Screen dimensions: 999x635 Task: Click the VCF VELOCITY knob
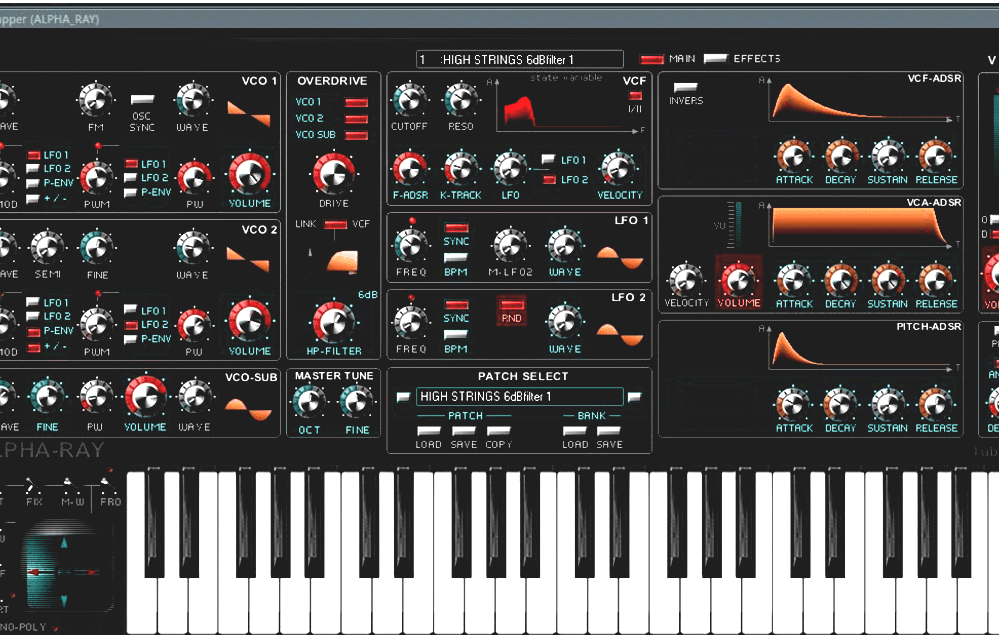618,168
